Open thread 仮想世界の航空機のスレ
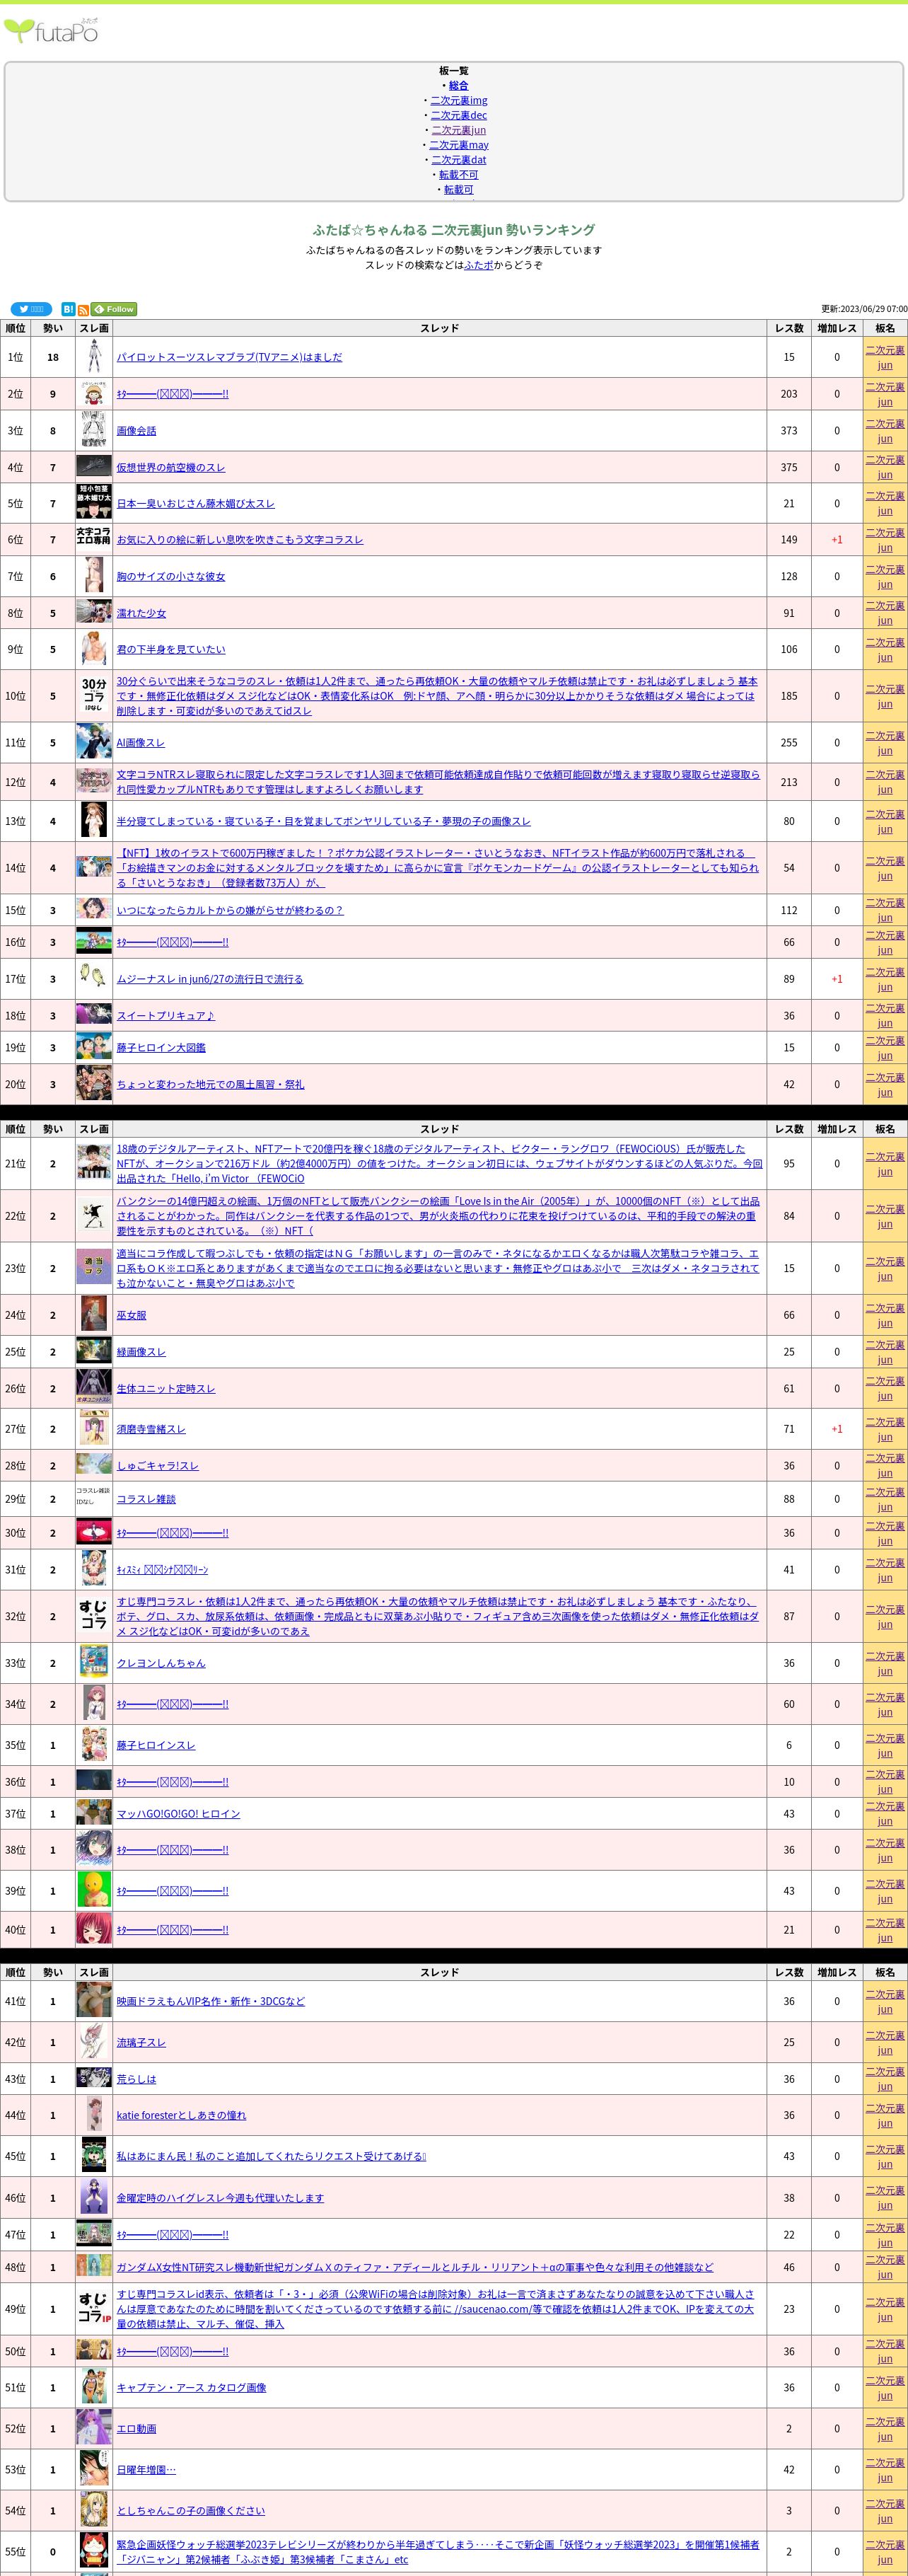This screenshot has height=2576, width=908. tap(171, 467)
